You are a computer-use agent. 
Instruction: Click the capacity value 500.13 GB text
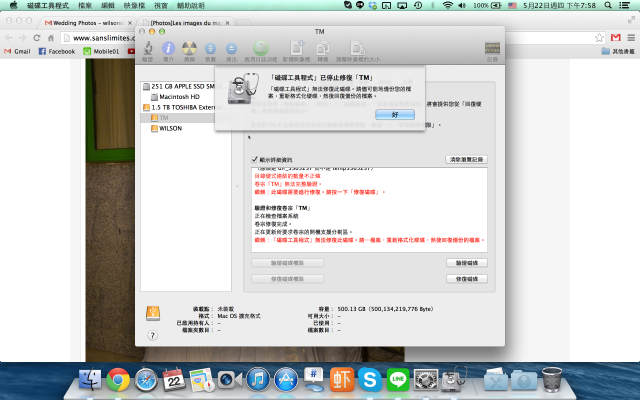tap(385, 309)
